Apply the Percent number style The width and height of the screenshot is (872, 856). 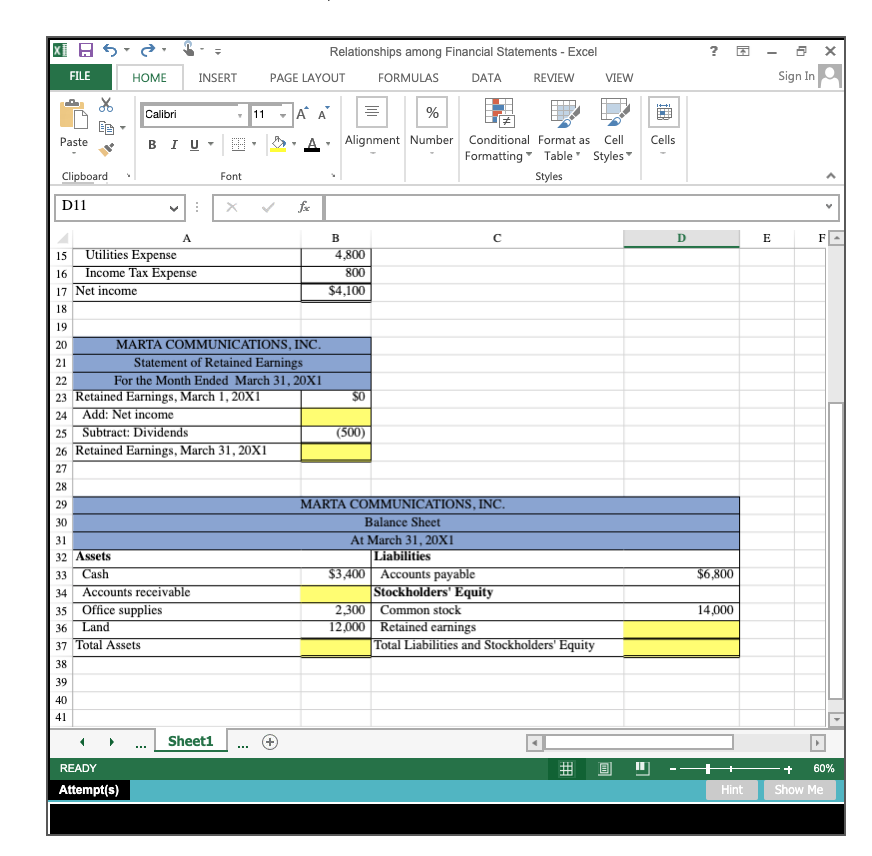coord(431,112)
